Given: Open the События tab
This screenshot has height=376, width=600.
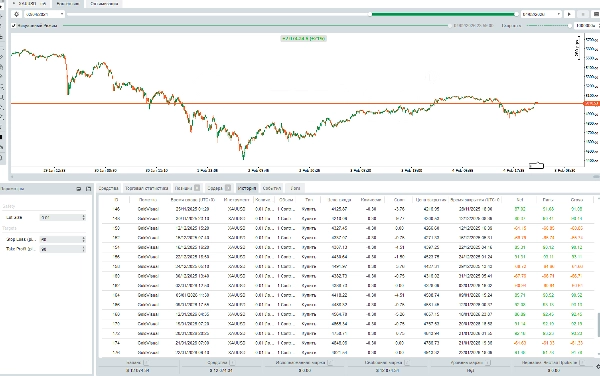Looking at the screenshot, I should tap(272, 188).
